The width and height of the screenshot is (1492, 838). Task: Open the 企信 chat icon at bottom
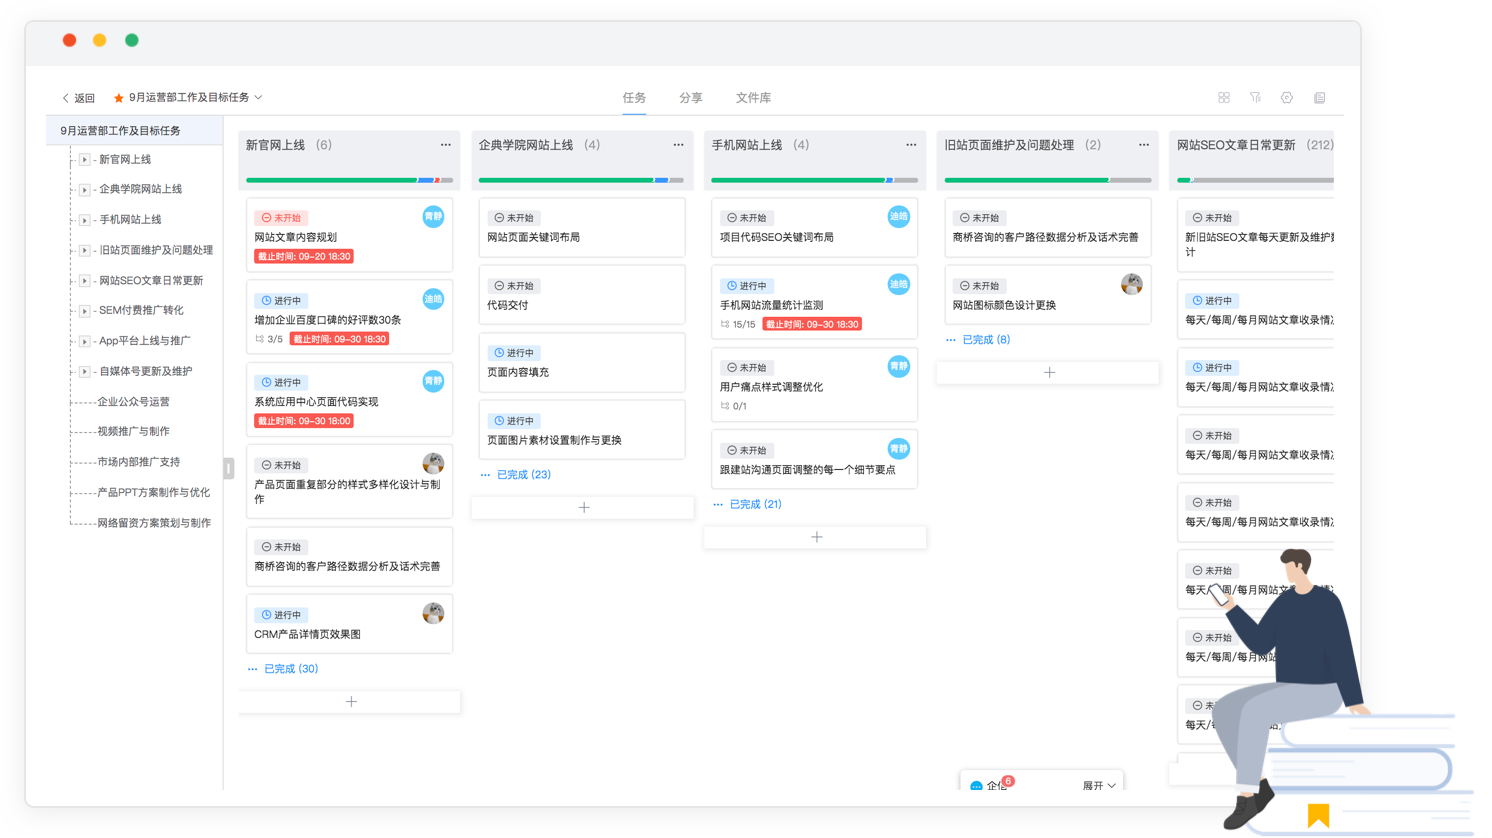pyautogui.click(x=977, y=786)
